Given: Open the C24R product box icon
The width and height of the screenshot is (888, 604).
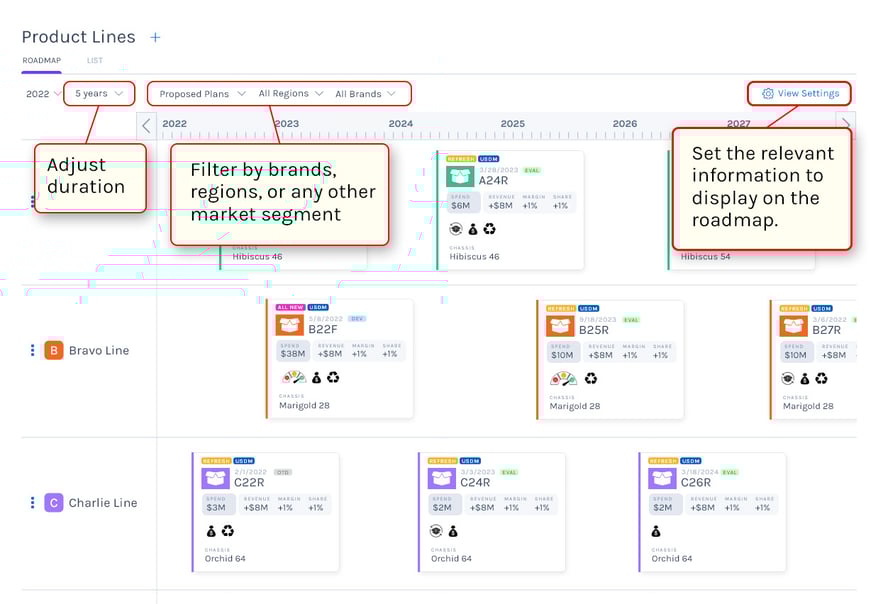Looking at the screenshot, I should pos(441,478).
